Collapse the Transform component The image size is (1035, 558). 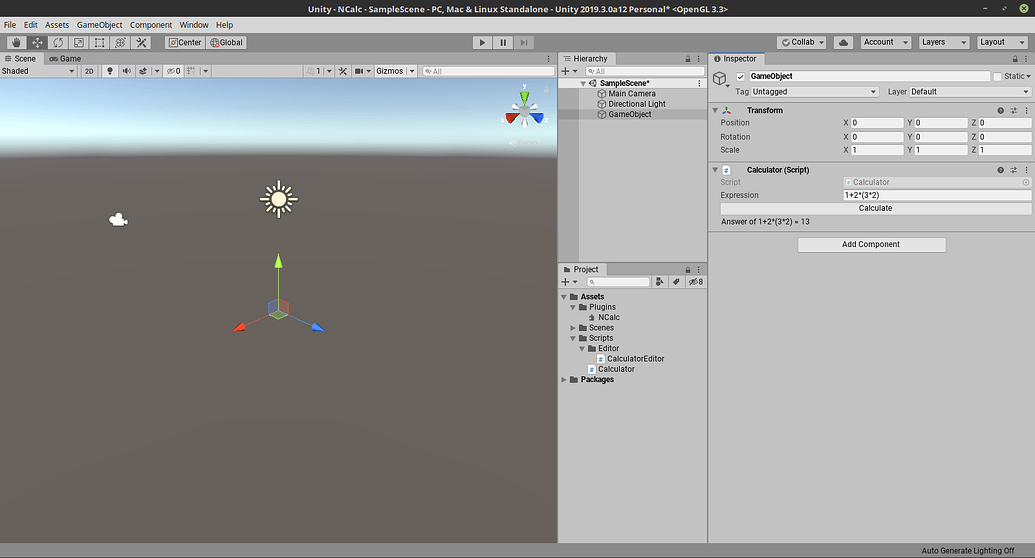point(715,110)
